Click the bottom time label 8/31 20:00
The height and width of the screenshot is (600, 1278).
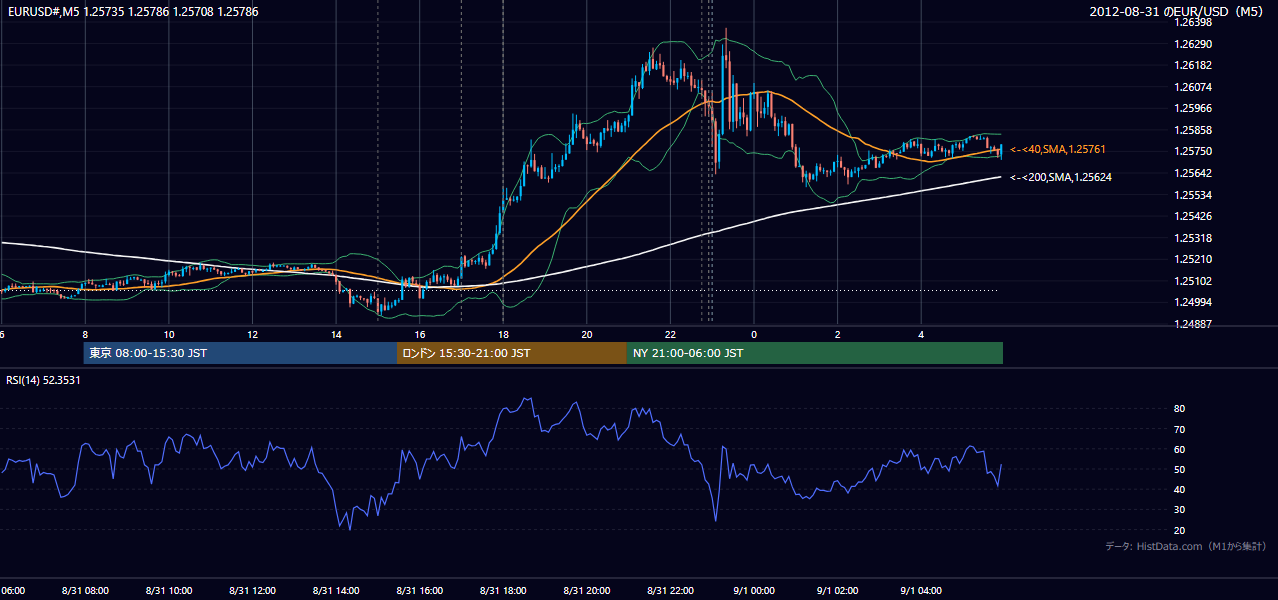coord(587,591)
